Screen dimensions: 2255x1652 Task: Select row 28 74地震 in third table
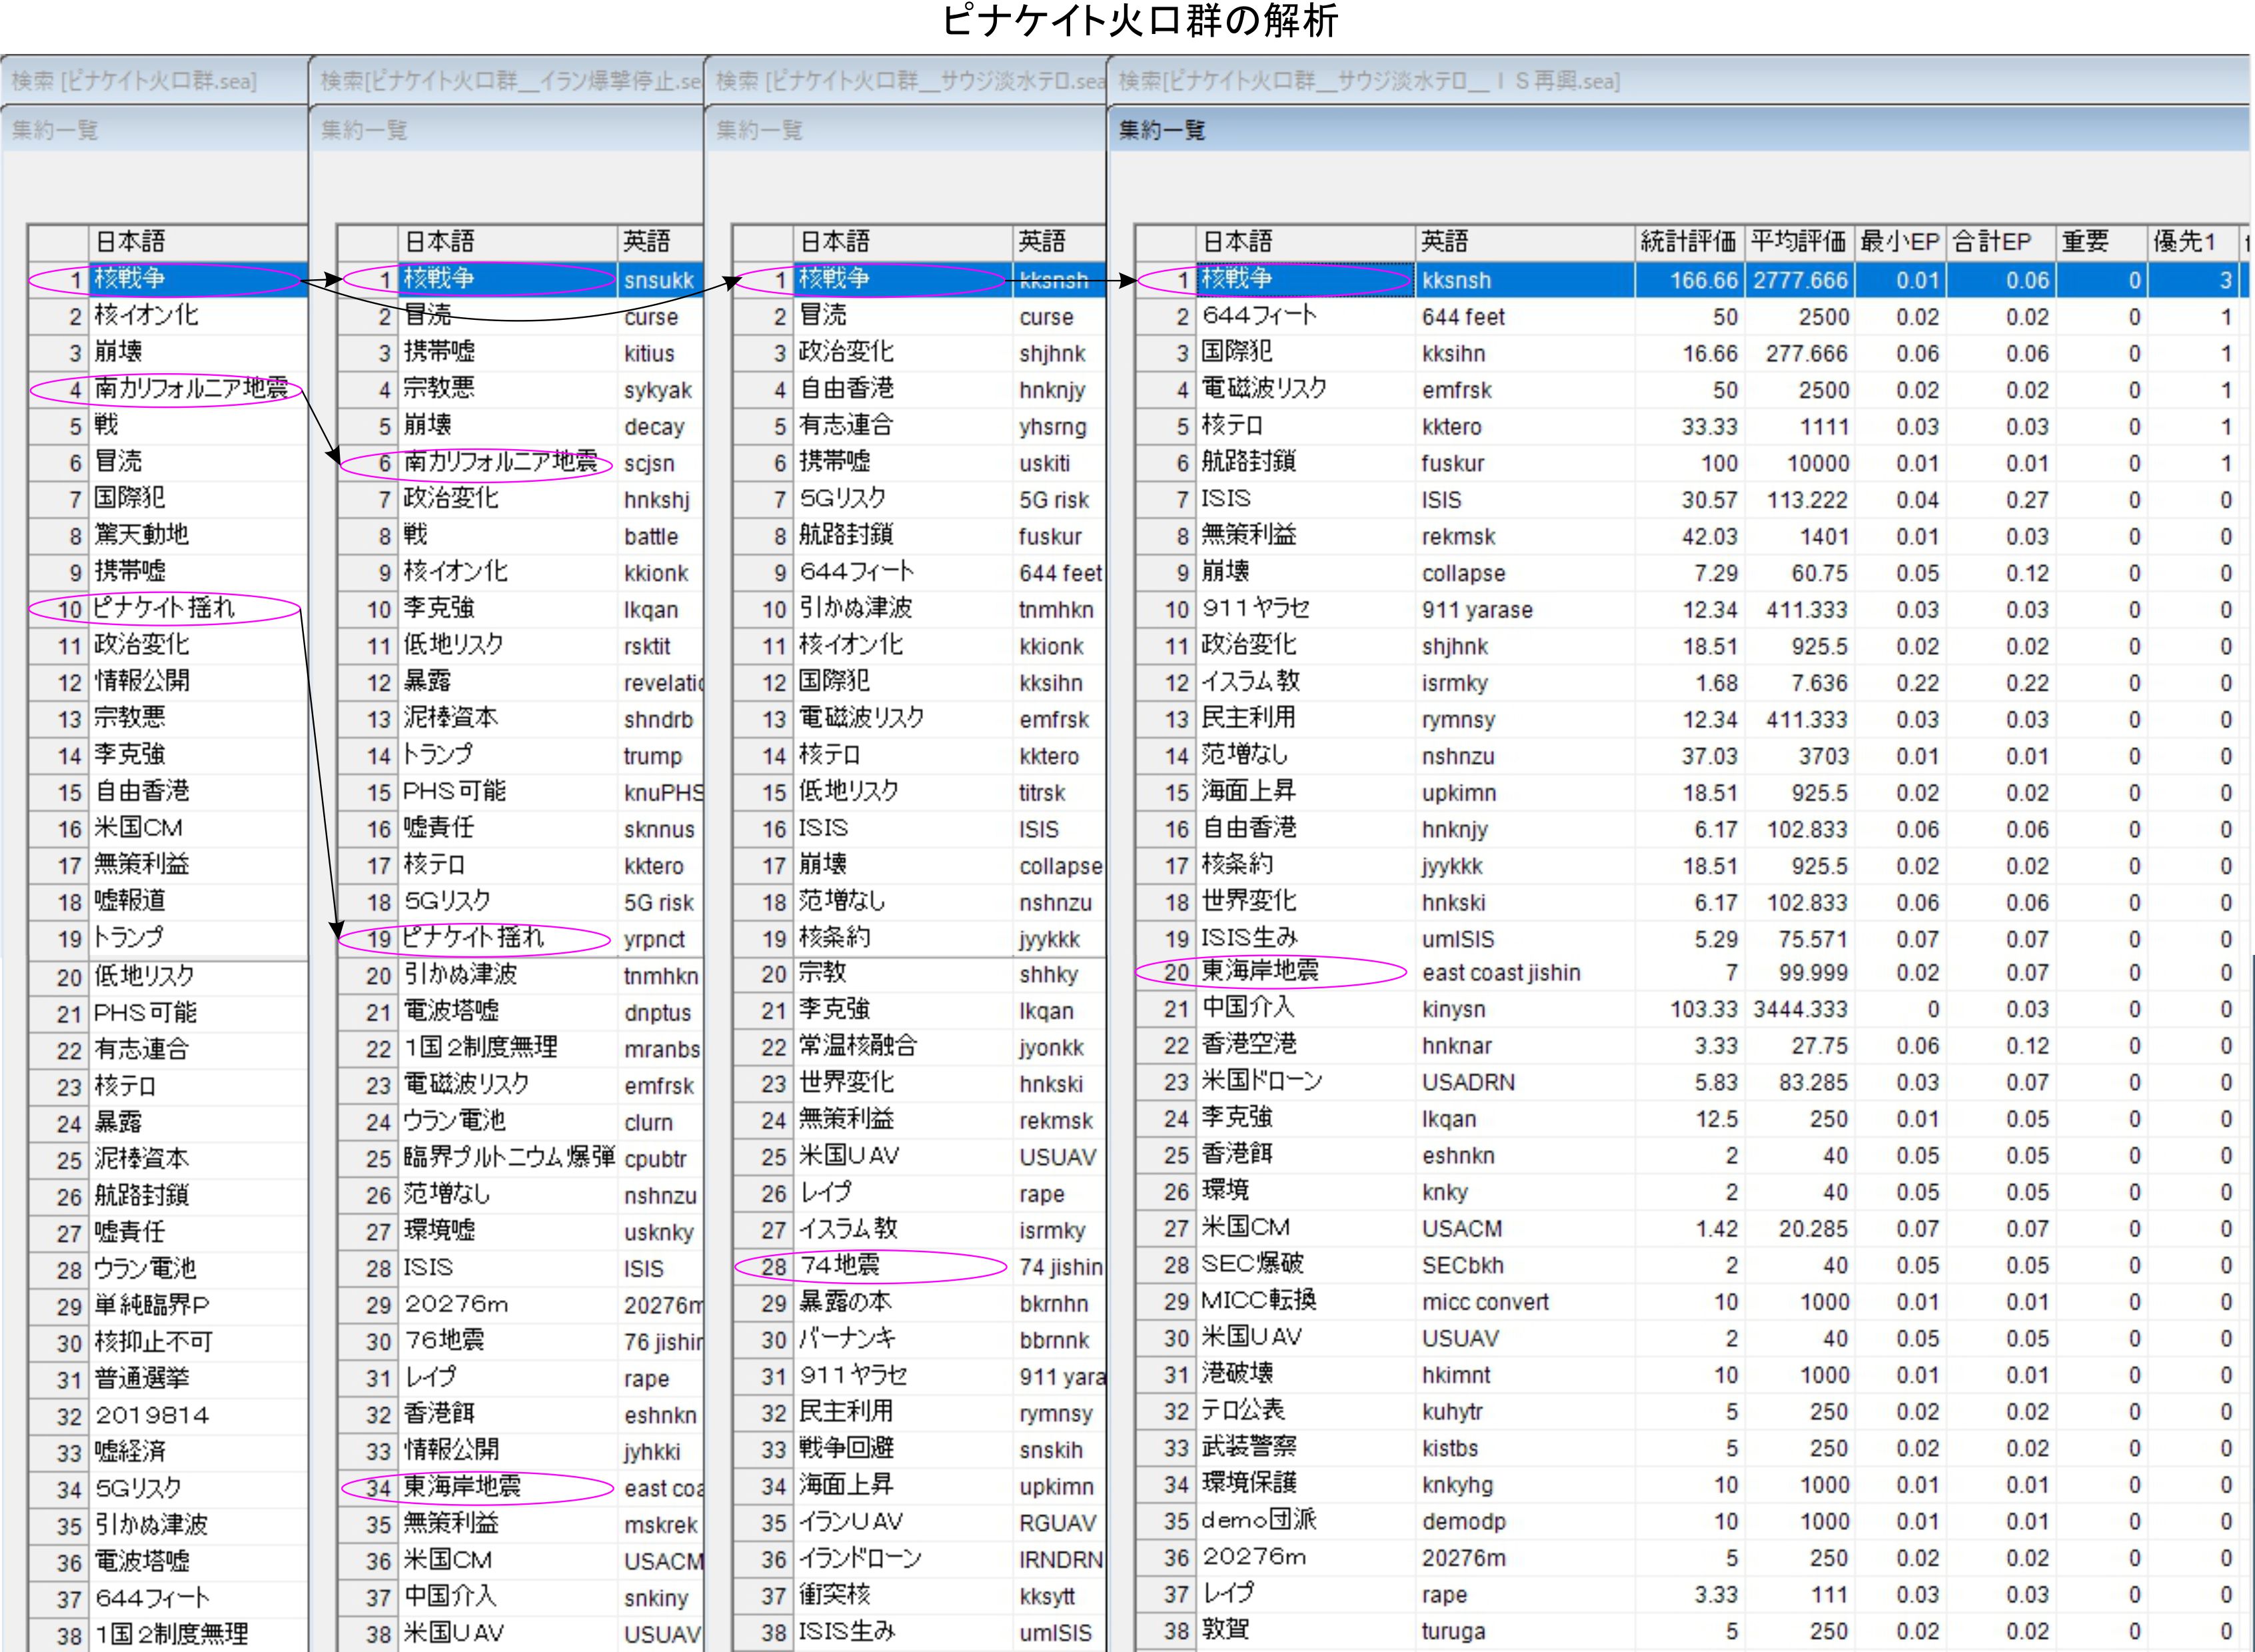click(840, 1266)
